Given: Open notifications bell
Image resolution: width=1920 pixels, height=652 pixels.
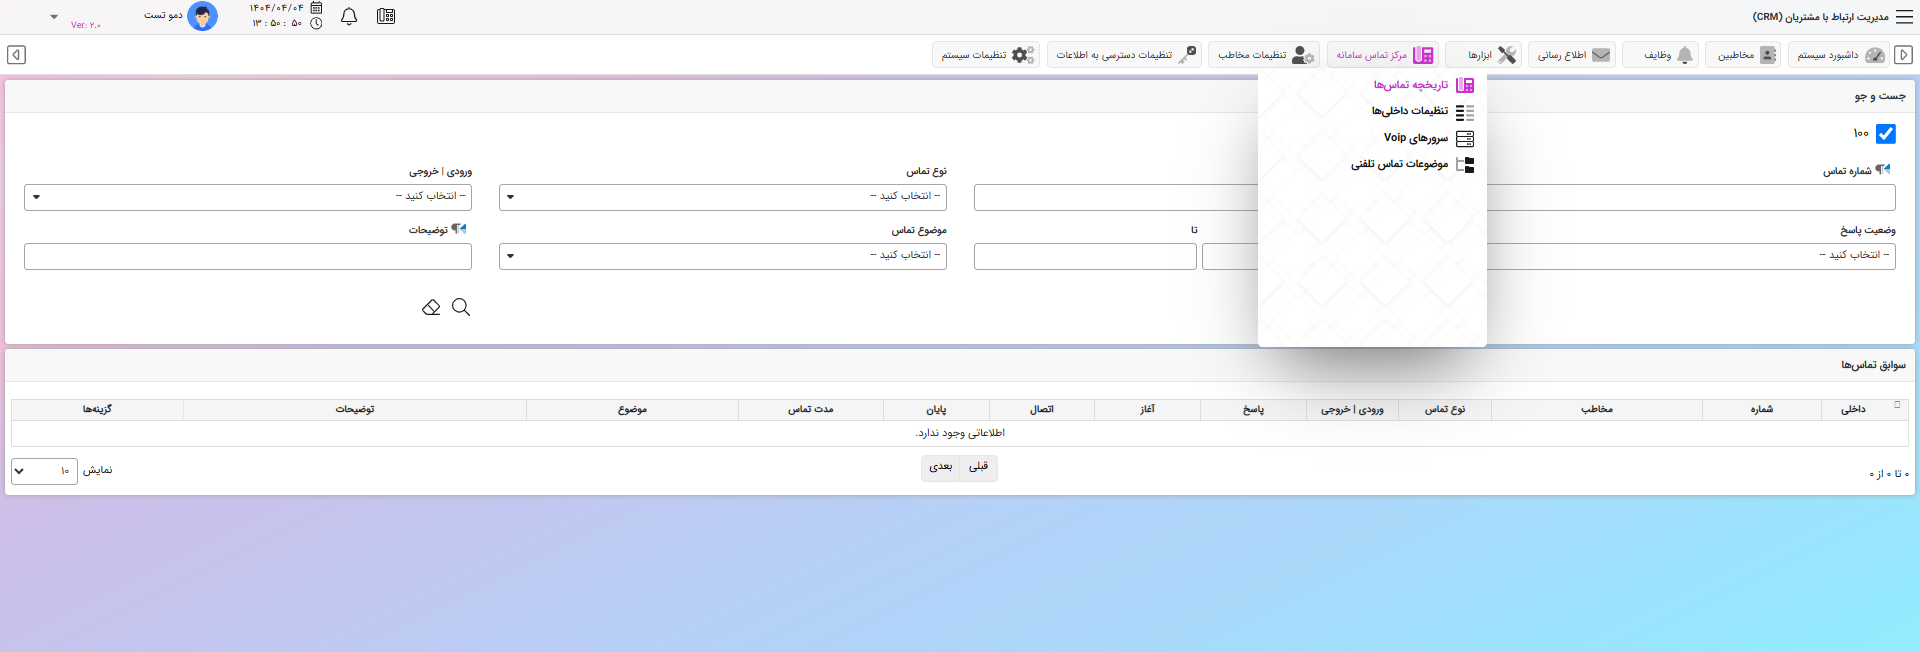Looking at the screenshot, I should (349, 16).
